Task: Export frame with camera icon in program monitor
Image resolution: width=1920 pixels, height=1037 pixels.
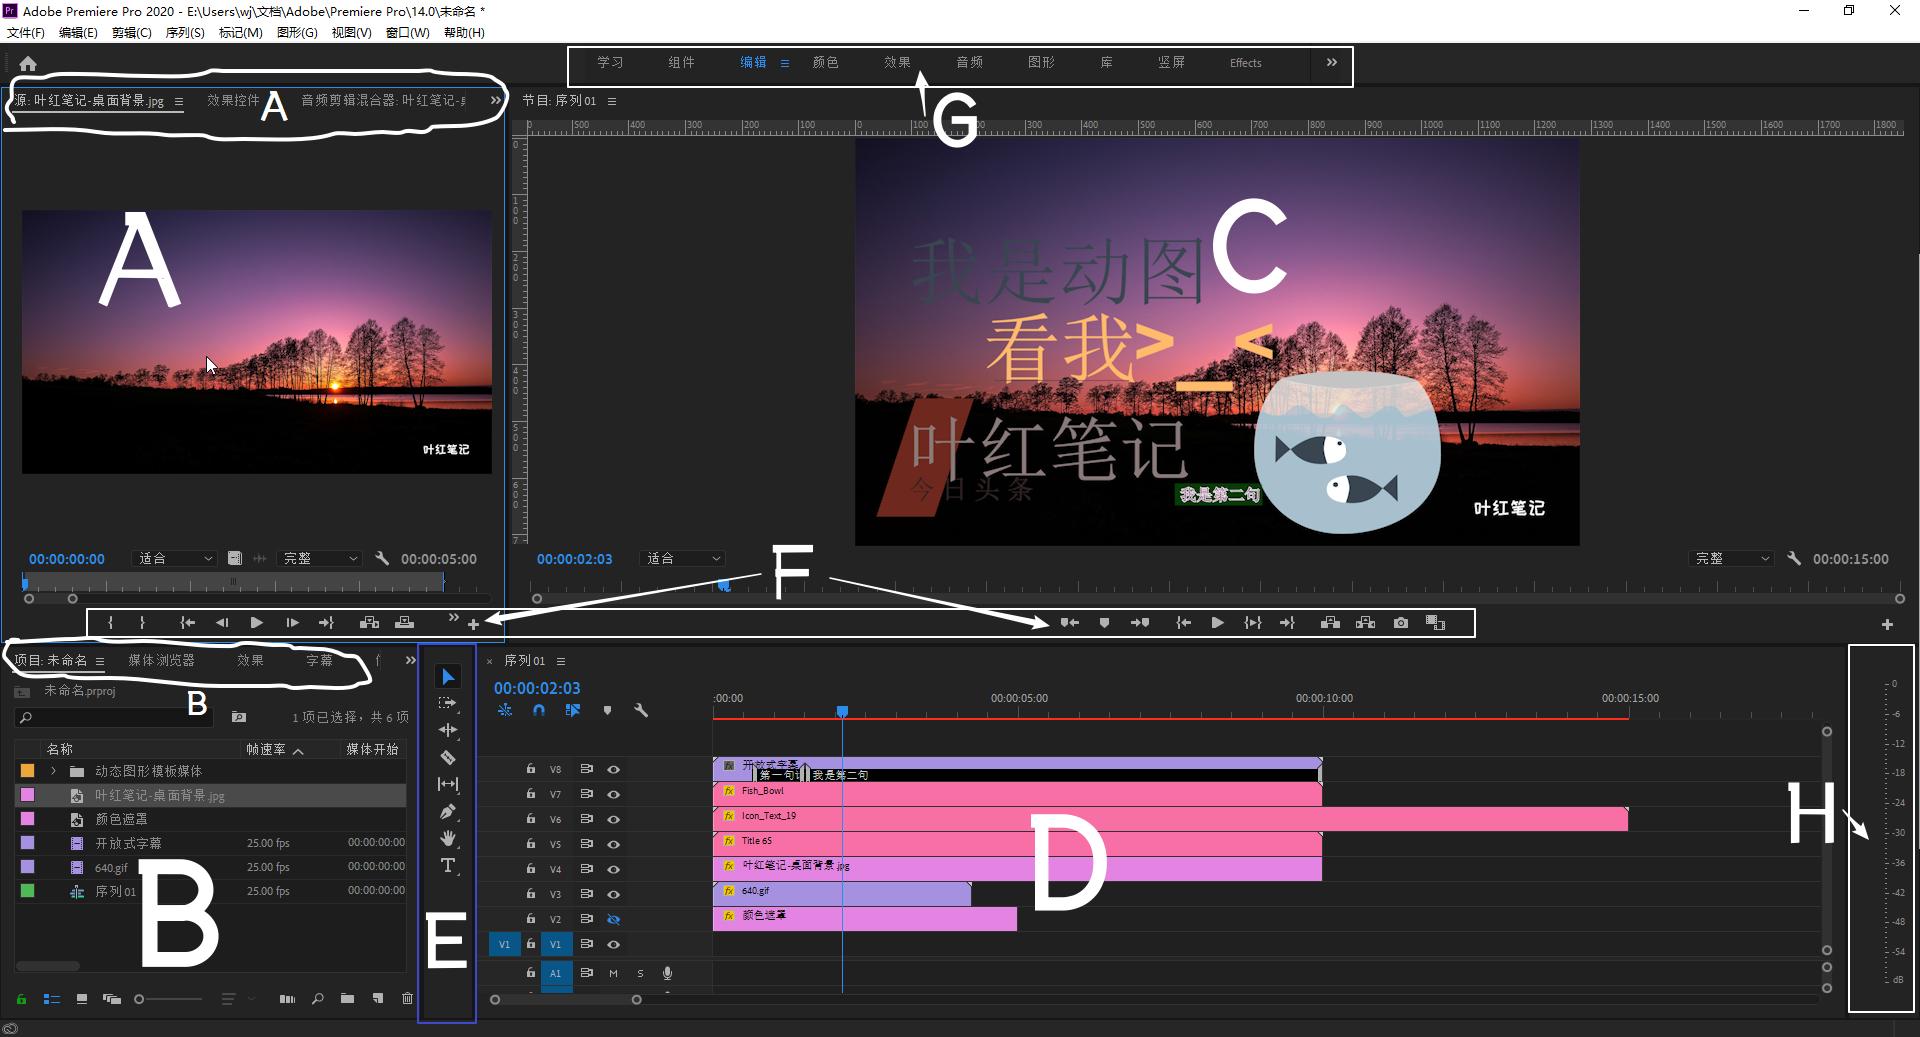Action: (x=1400, y=622)
